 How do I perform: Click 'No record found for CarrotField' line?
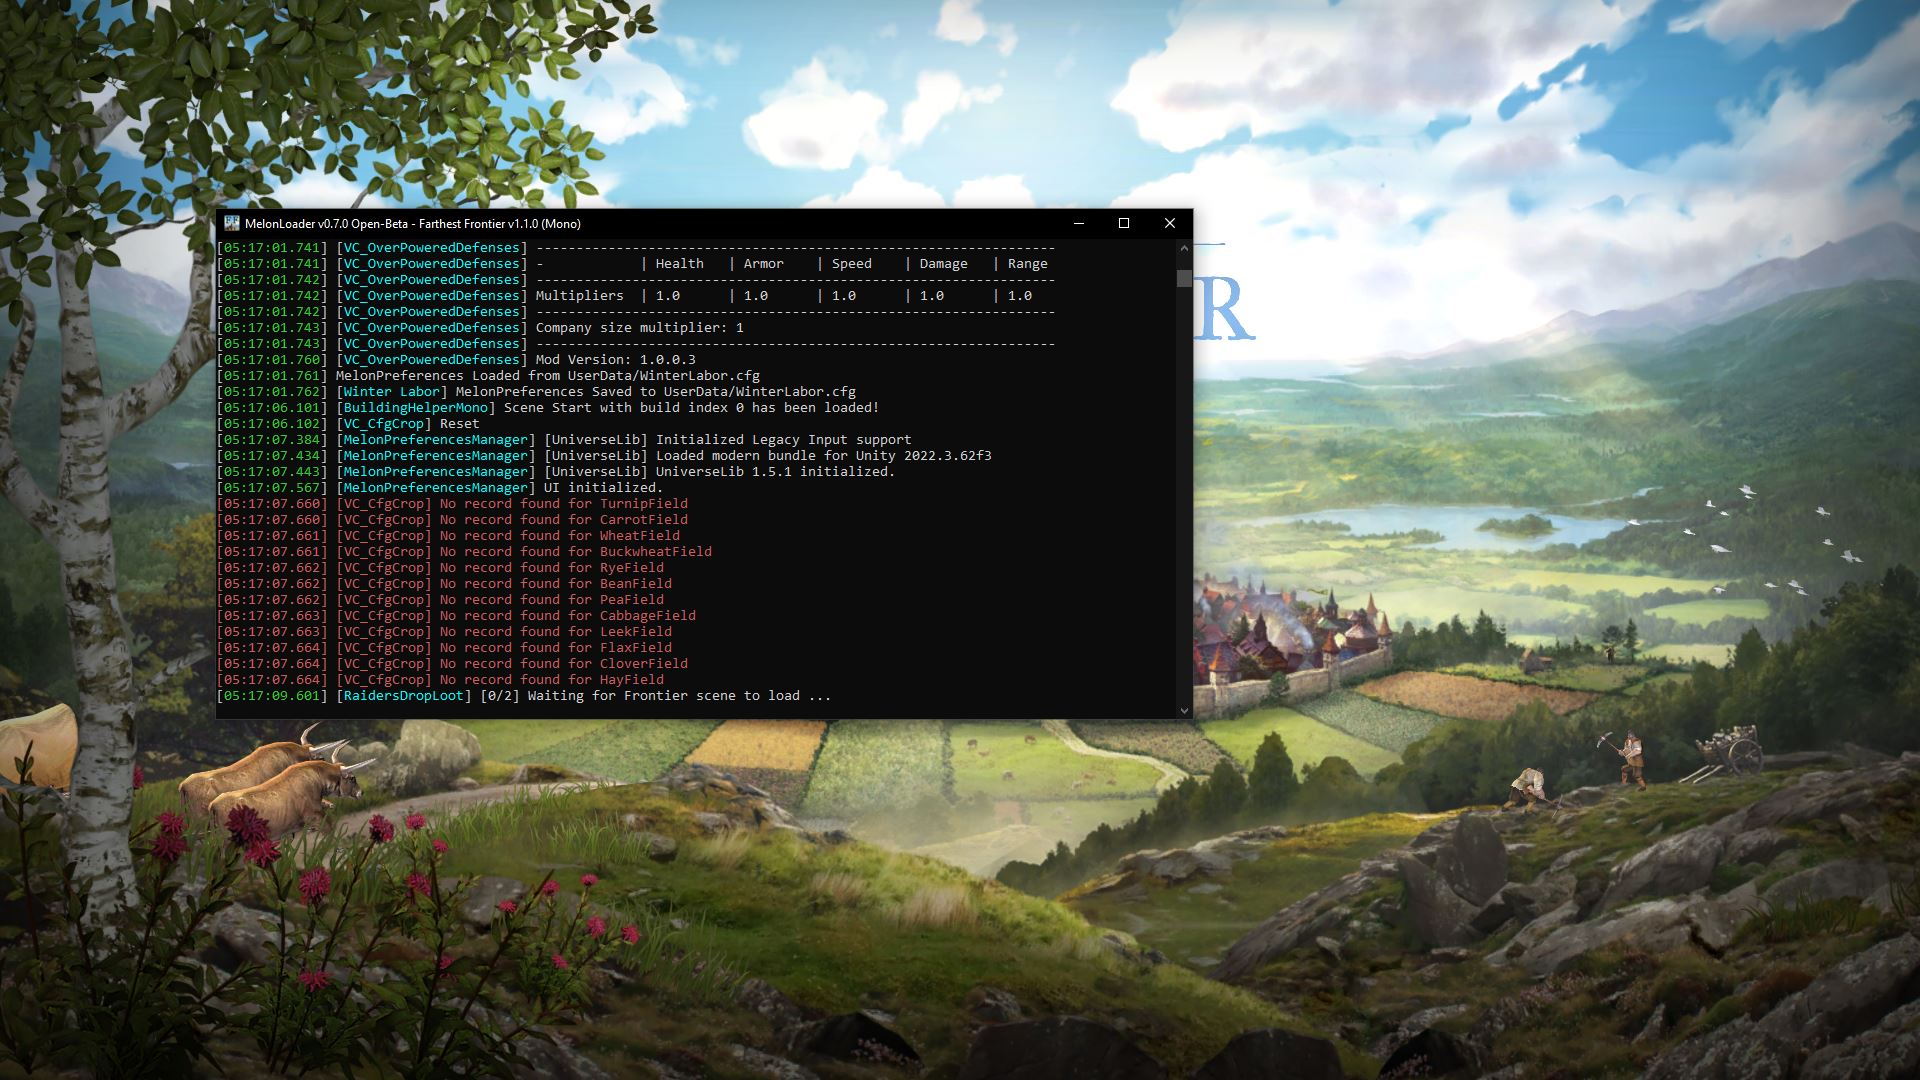click(x=564, y=520)
